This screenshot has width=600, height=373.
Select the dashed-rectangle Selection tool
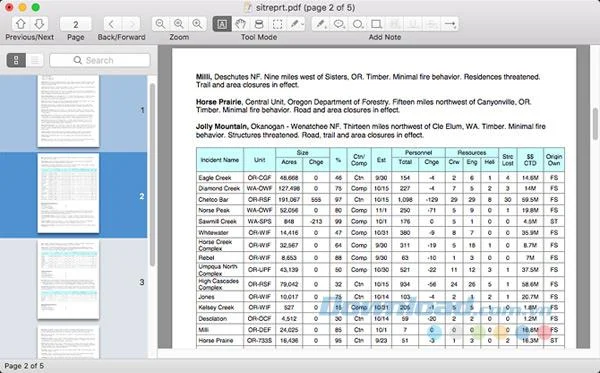coord(277,24)
